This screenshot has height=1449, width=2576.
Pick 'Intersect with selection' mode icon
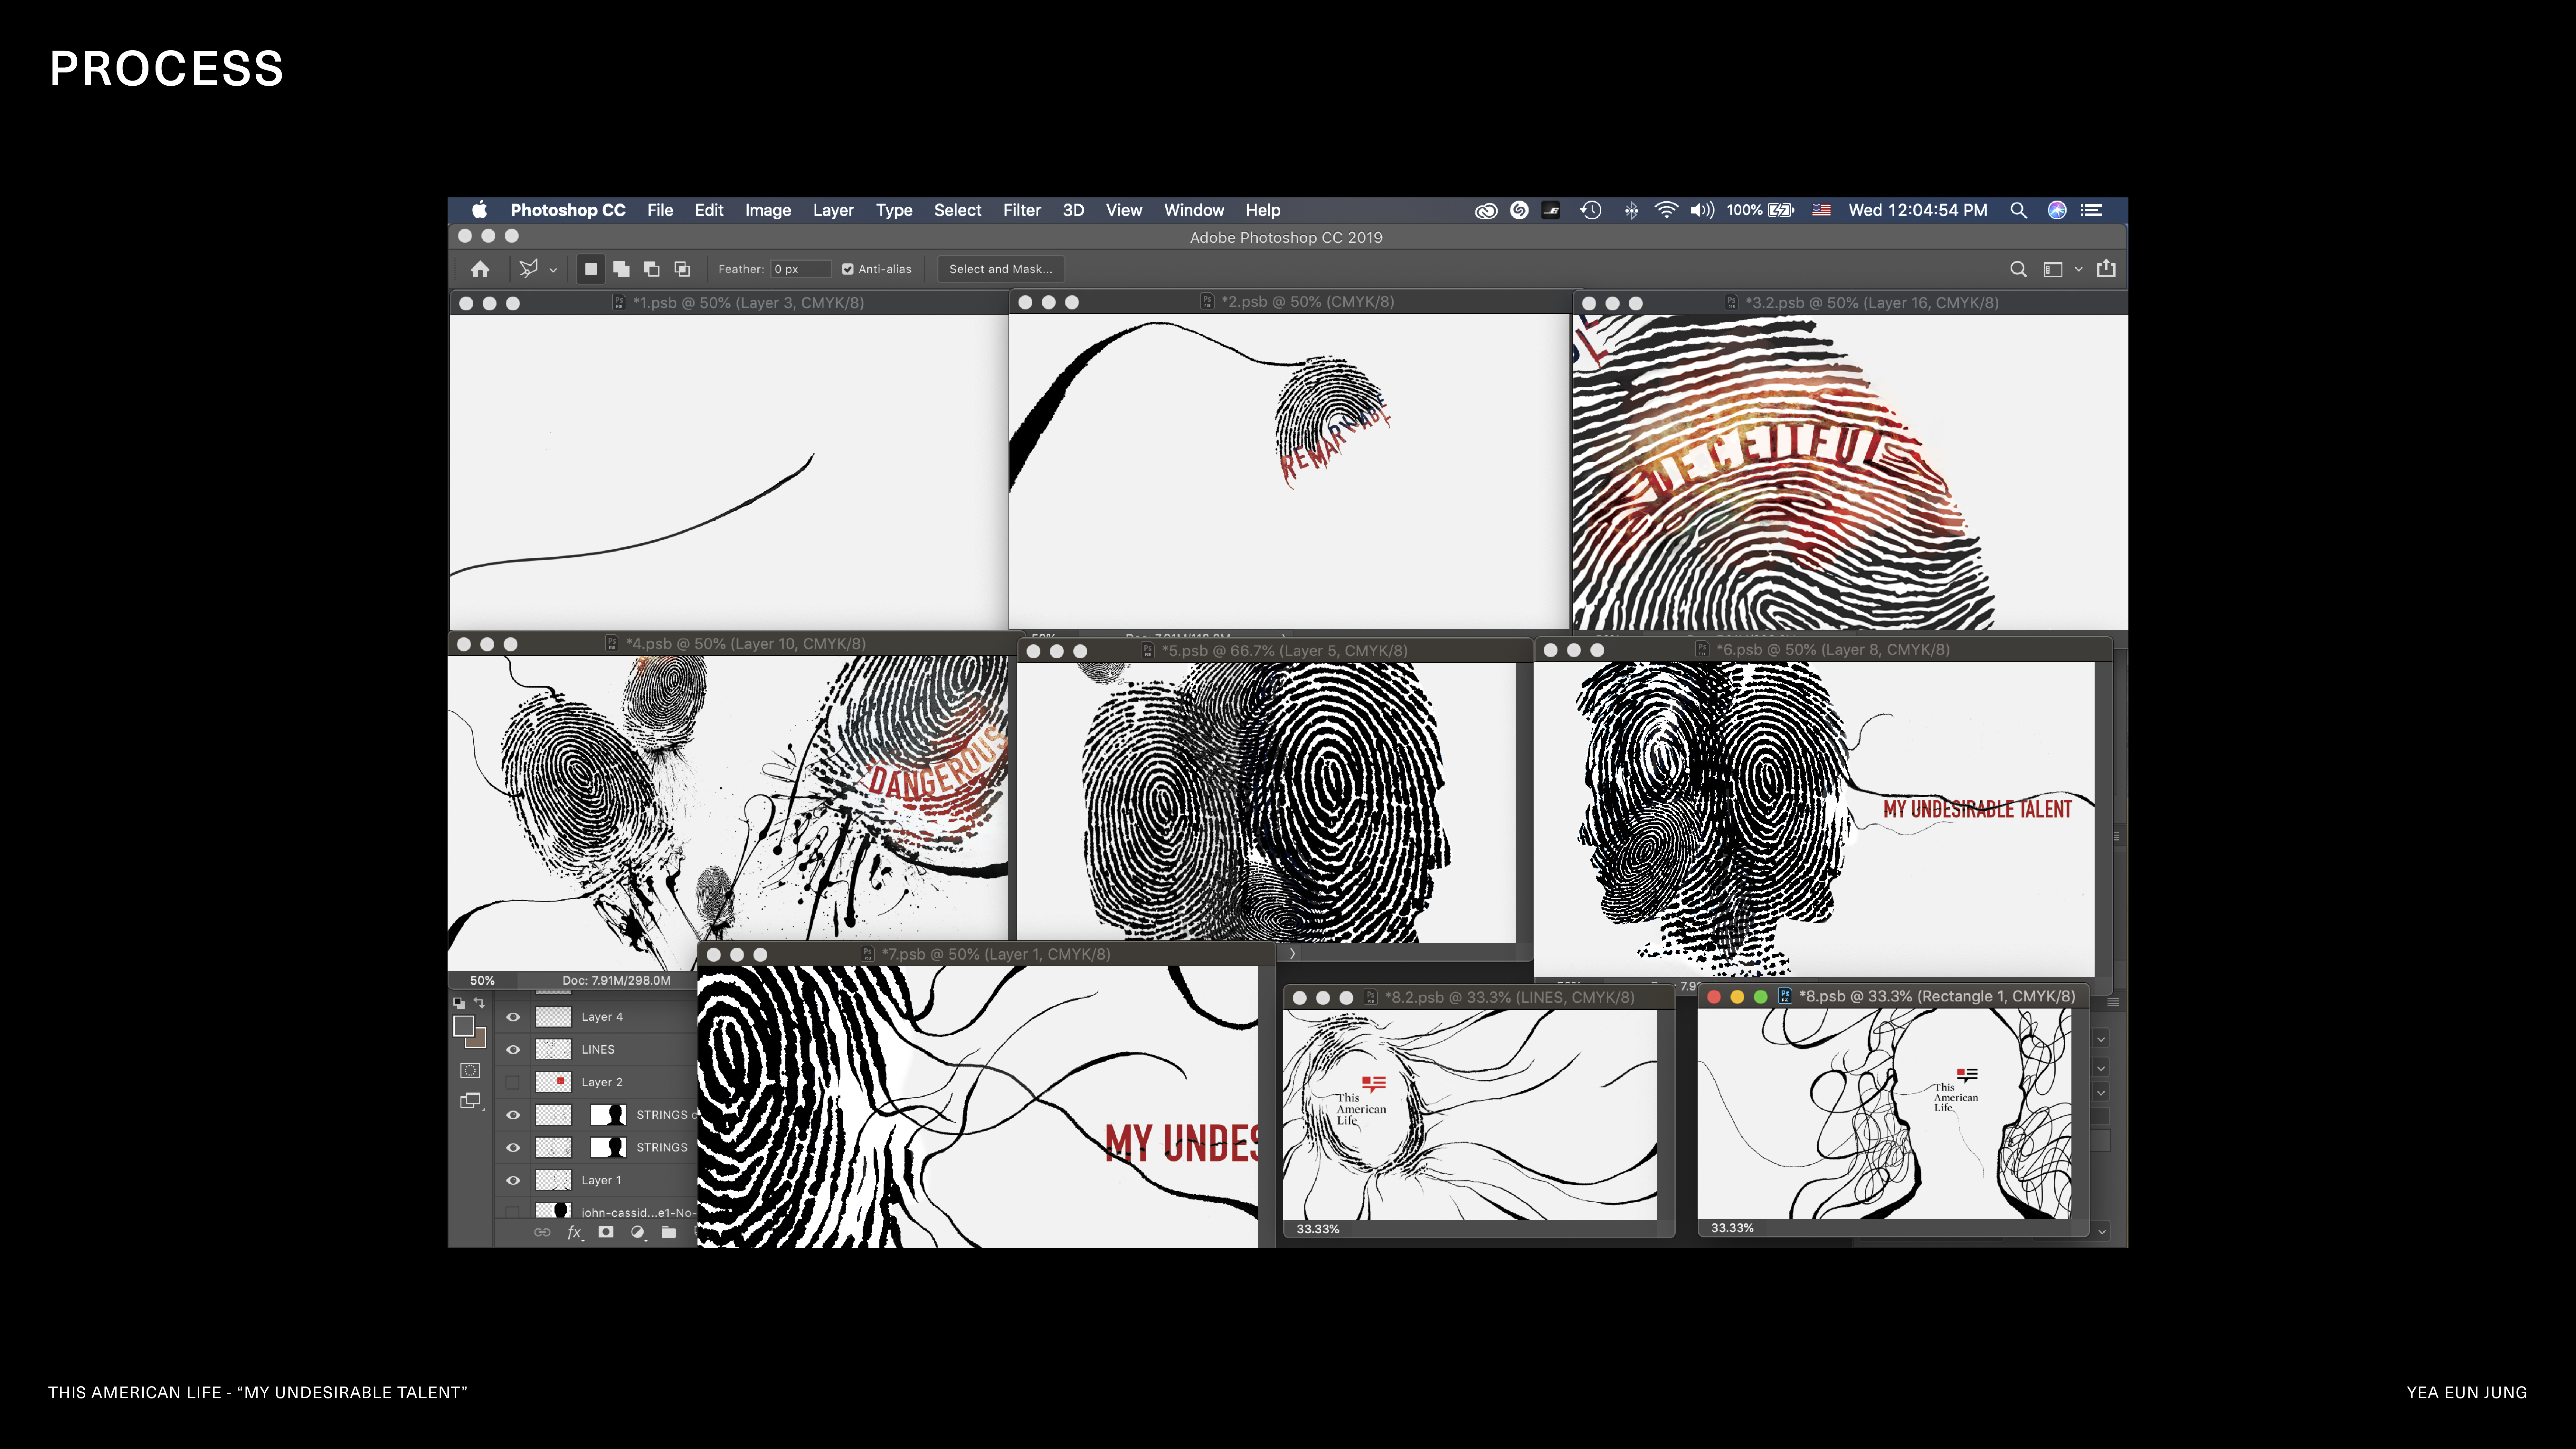682,269
